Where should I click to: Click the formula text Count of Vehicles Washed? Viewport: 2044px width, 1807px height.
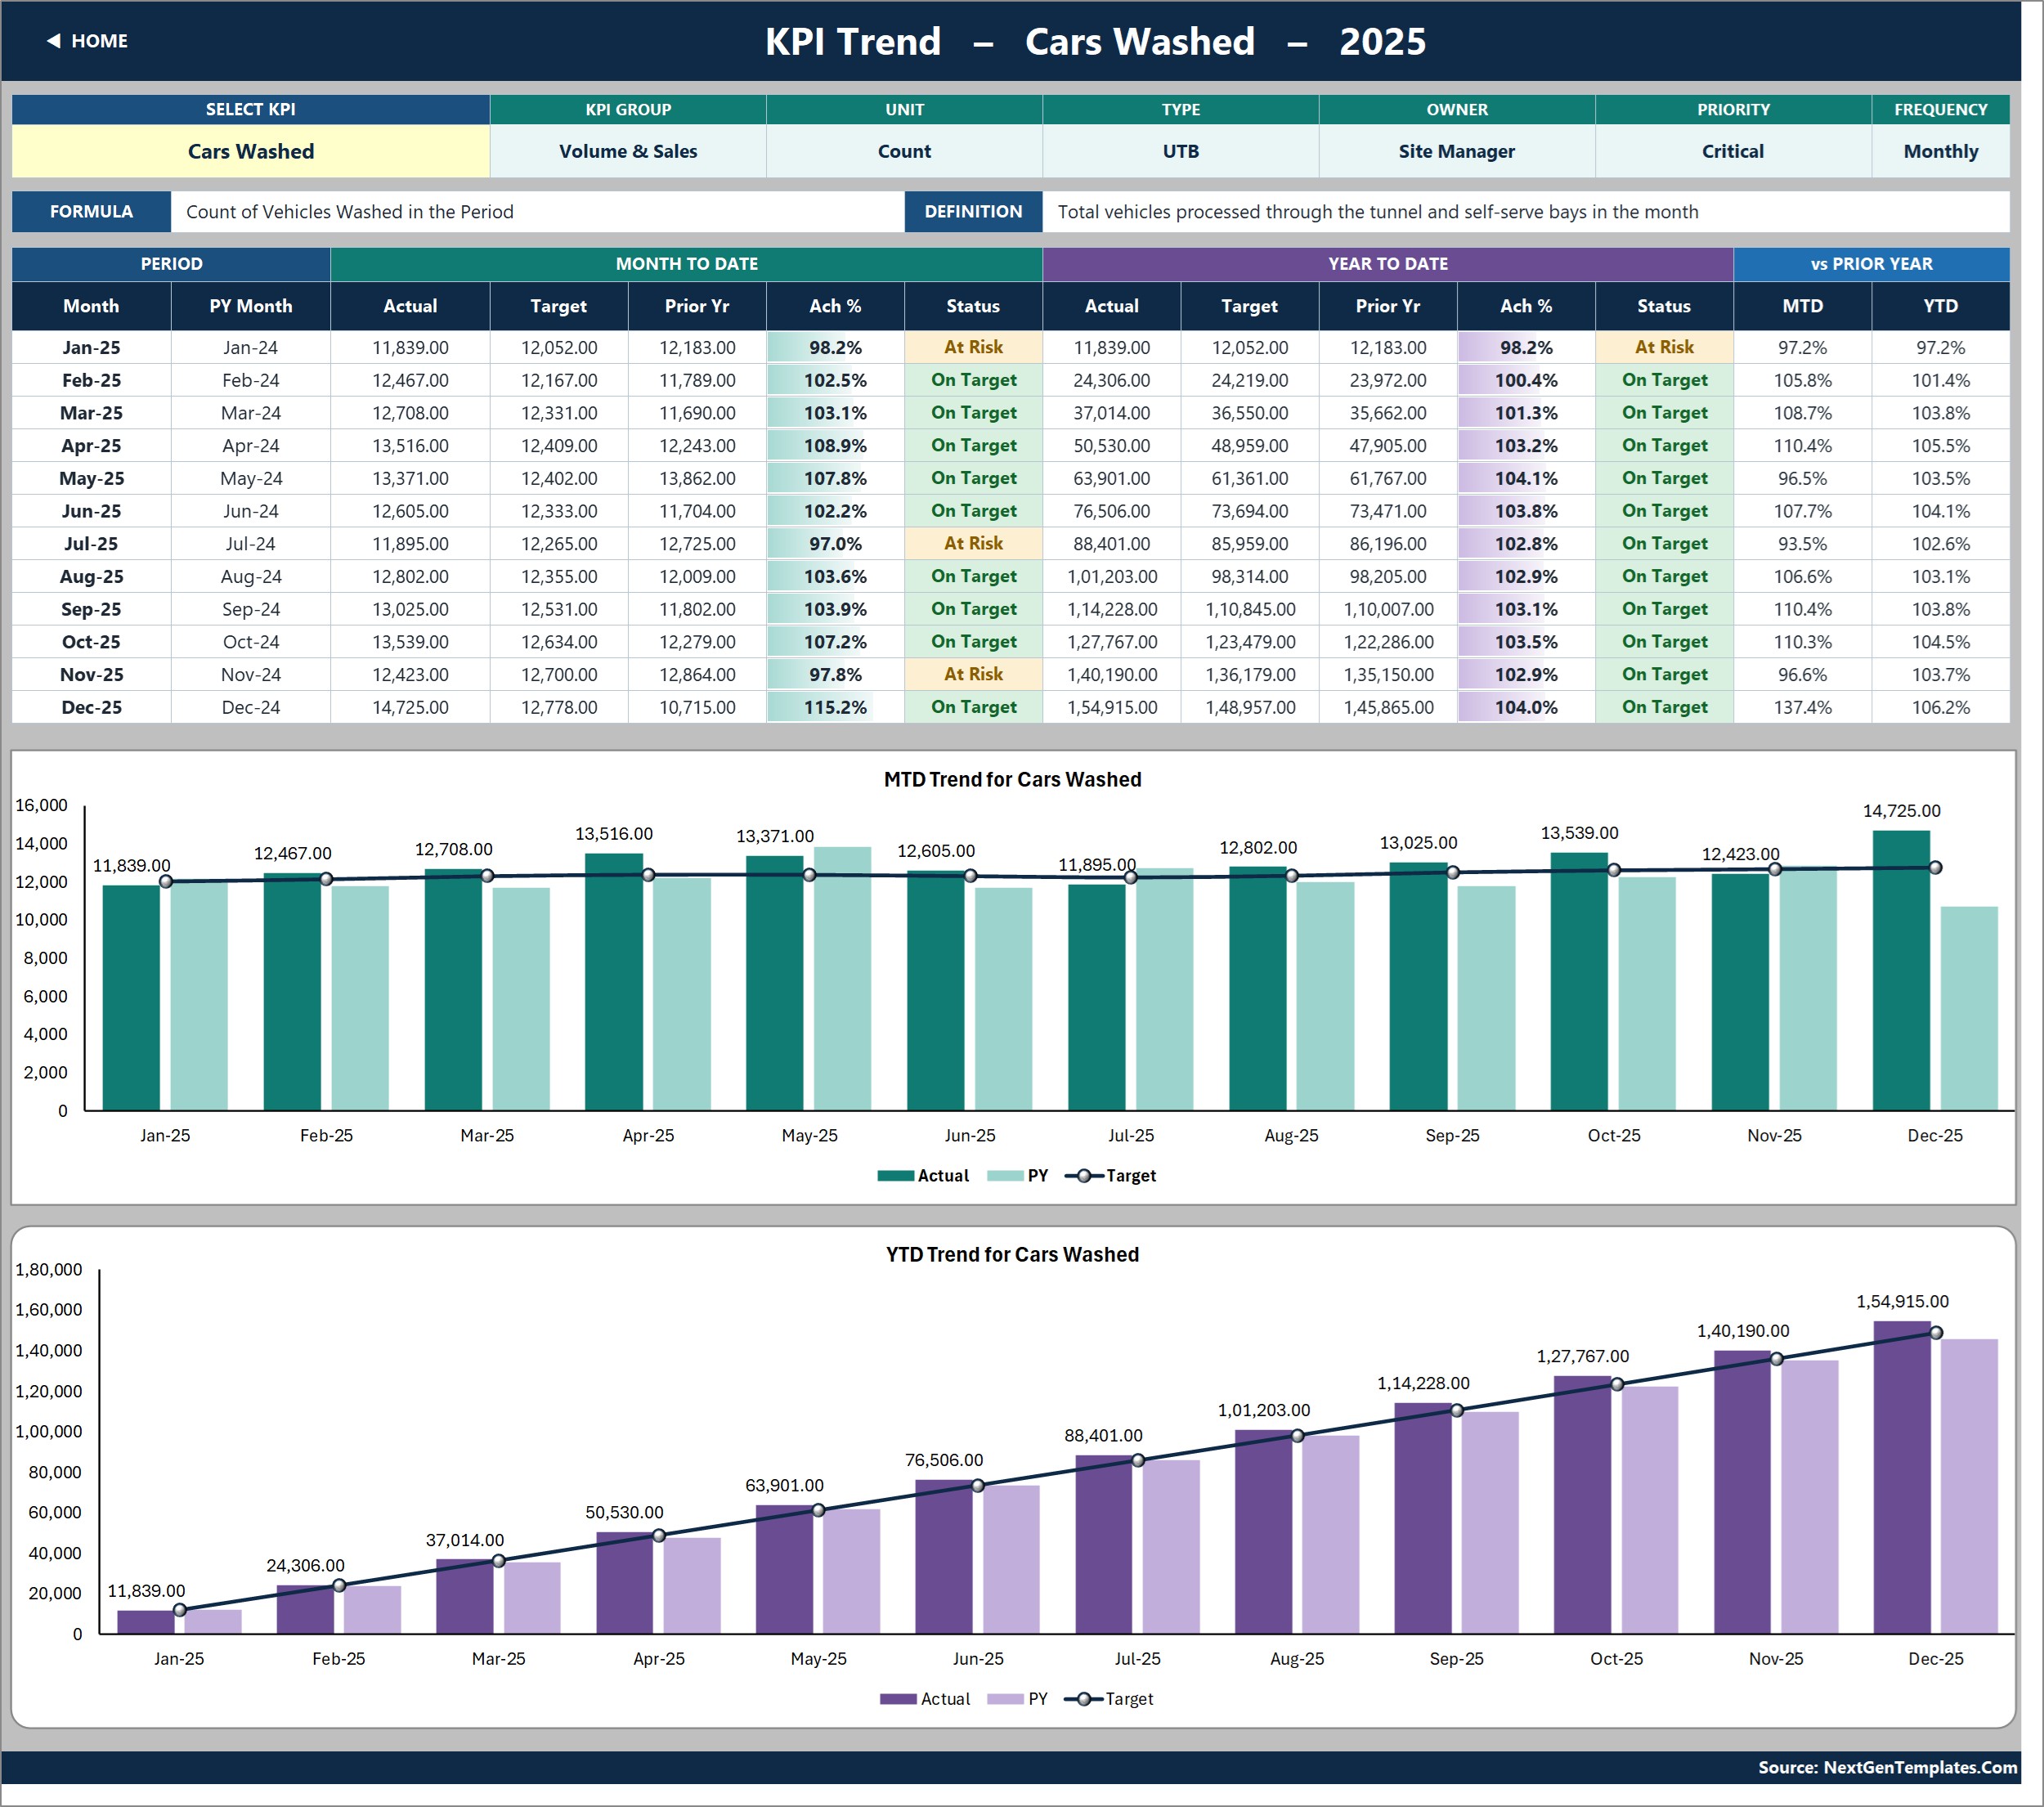coord(349,212)
